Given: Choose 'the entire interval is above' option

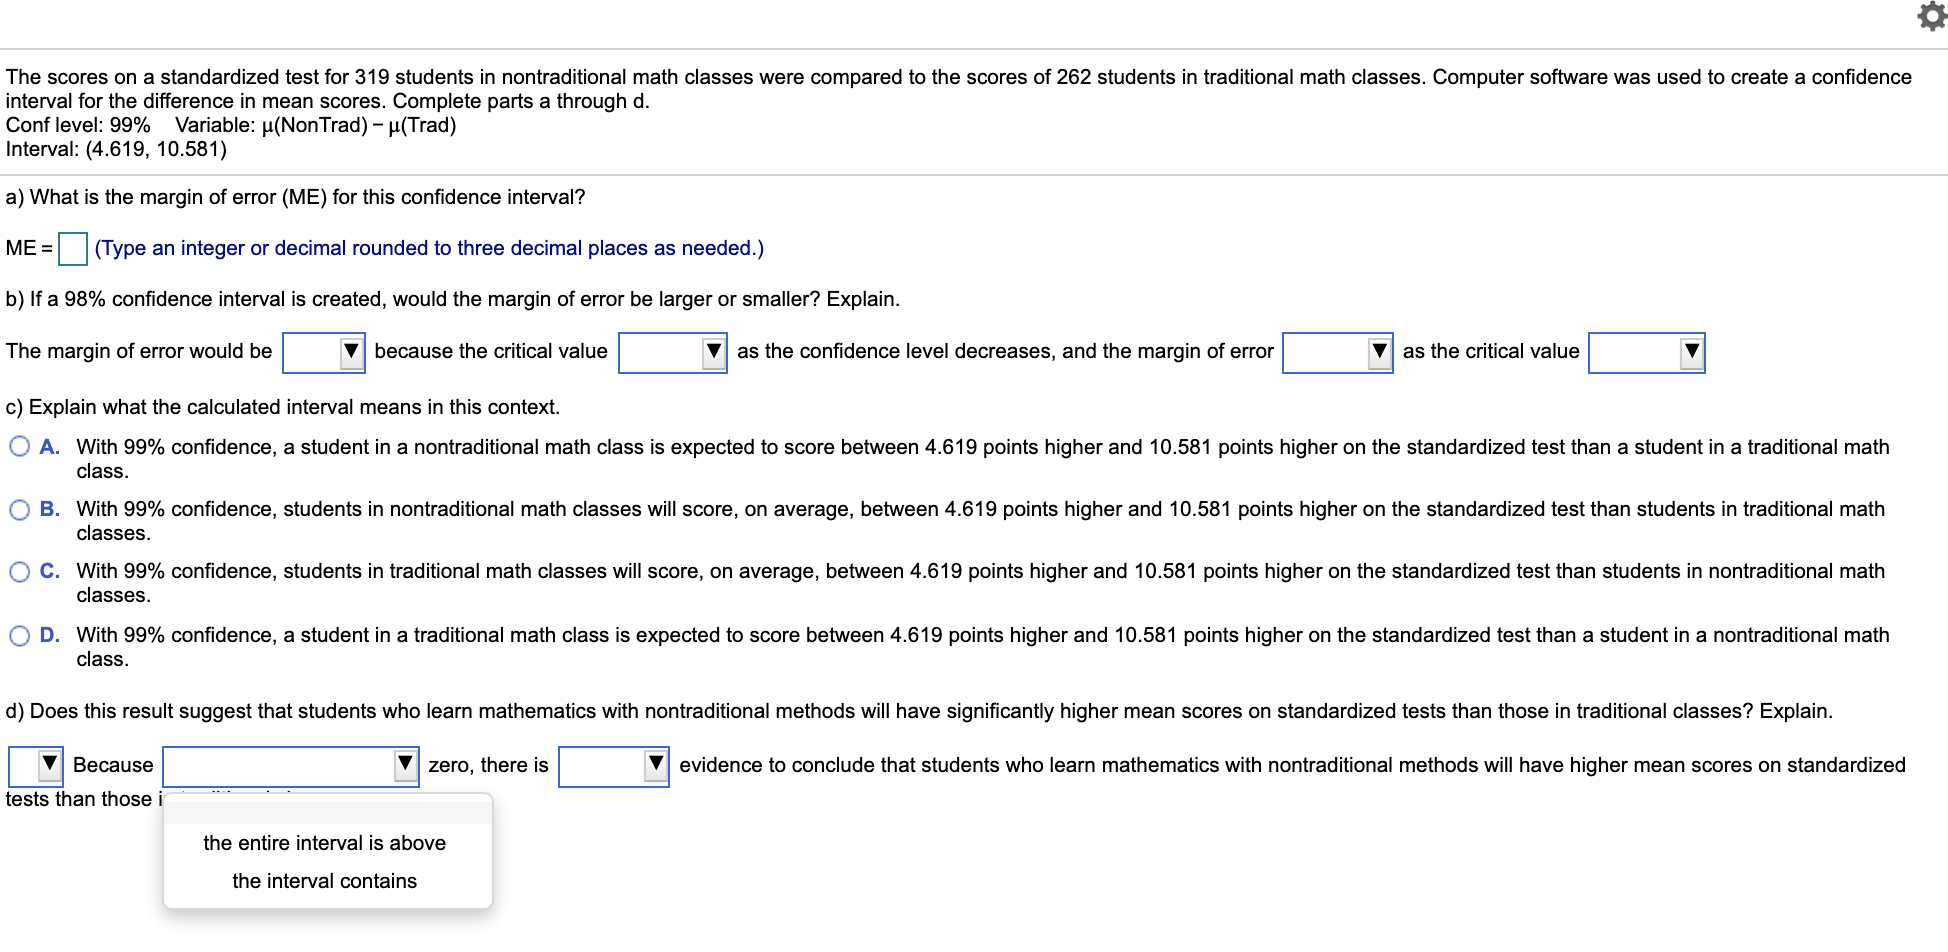Looking at the screenshot, I should [325, 842].
